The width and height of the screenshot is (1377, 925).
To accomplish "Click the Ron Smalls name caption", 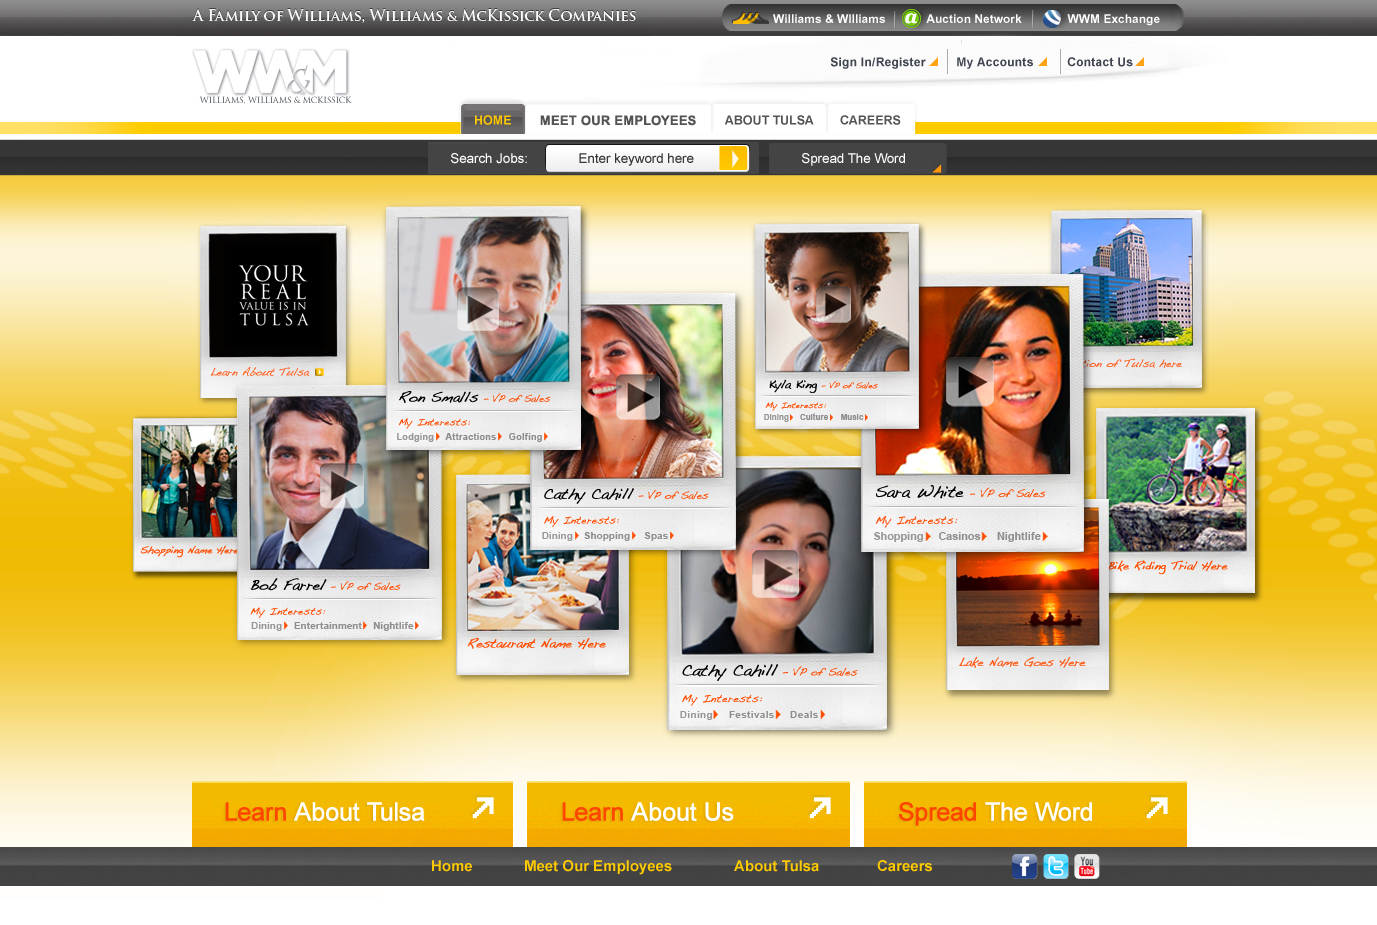I will pyautogui.click(x=438, y=398).
